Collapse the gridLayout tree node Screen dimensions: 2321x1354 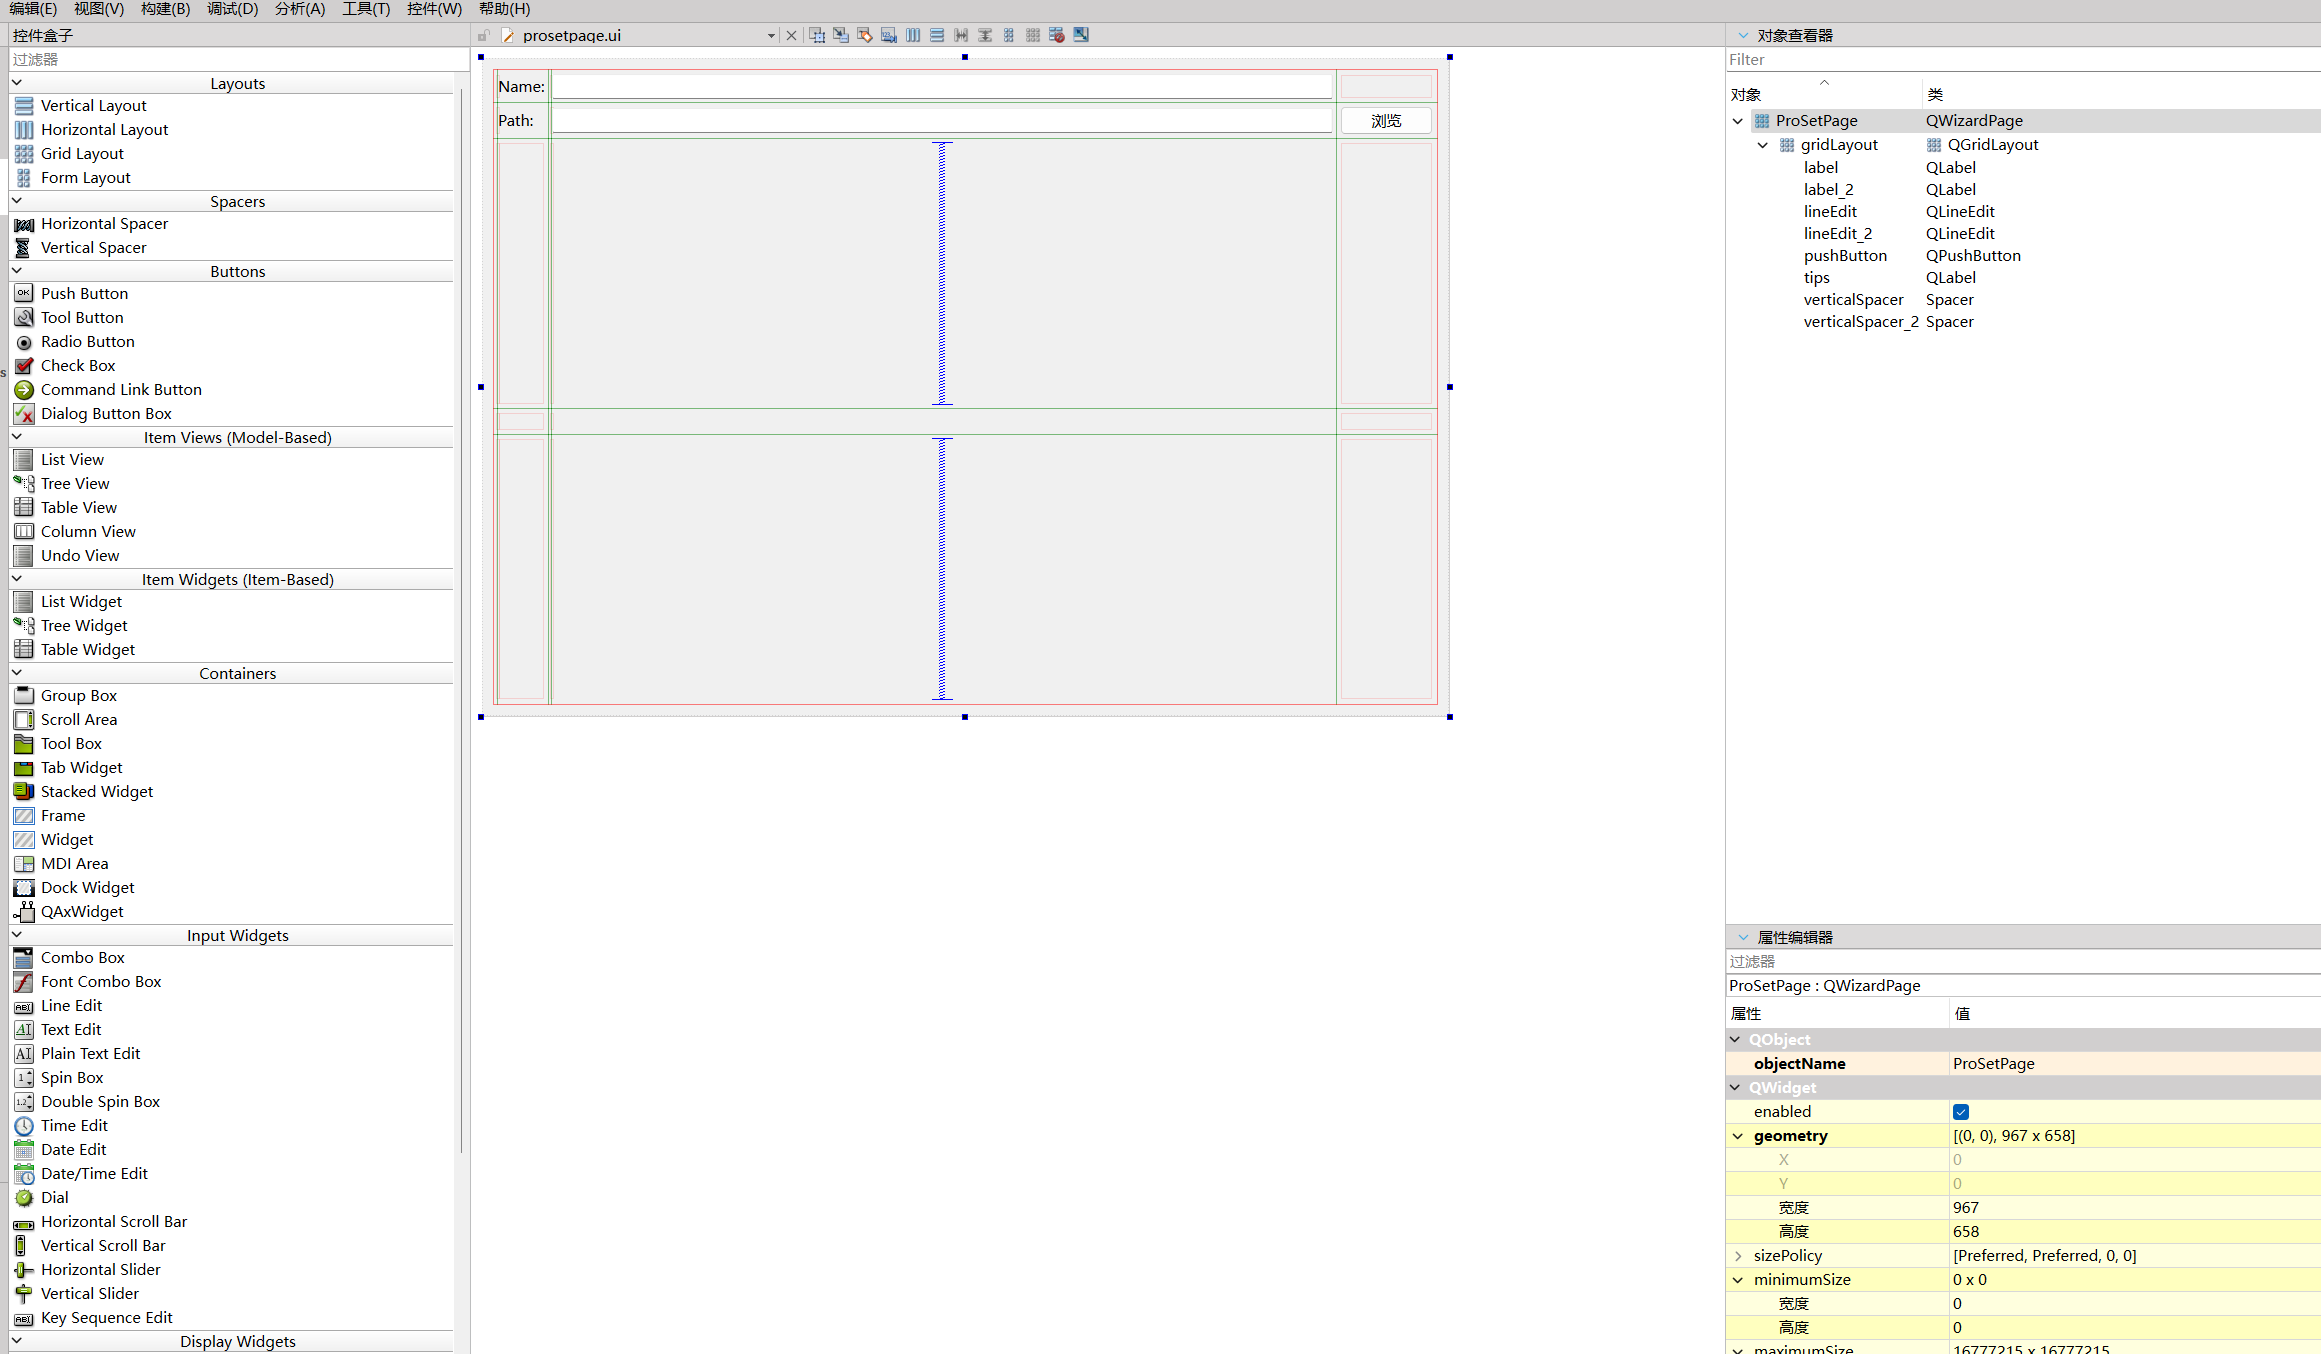click(1763, 145)
